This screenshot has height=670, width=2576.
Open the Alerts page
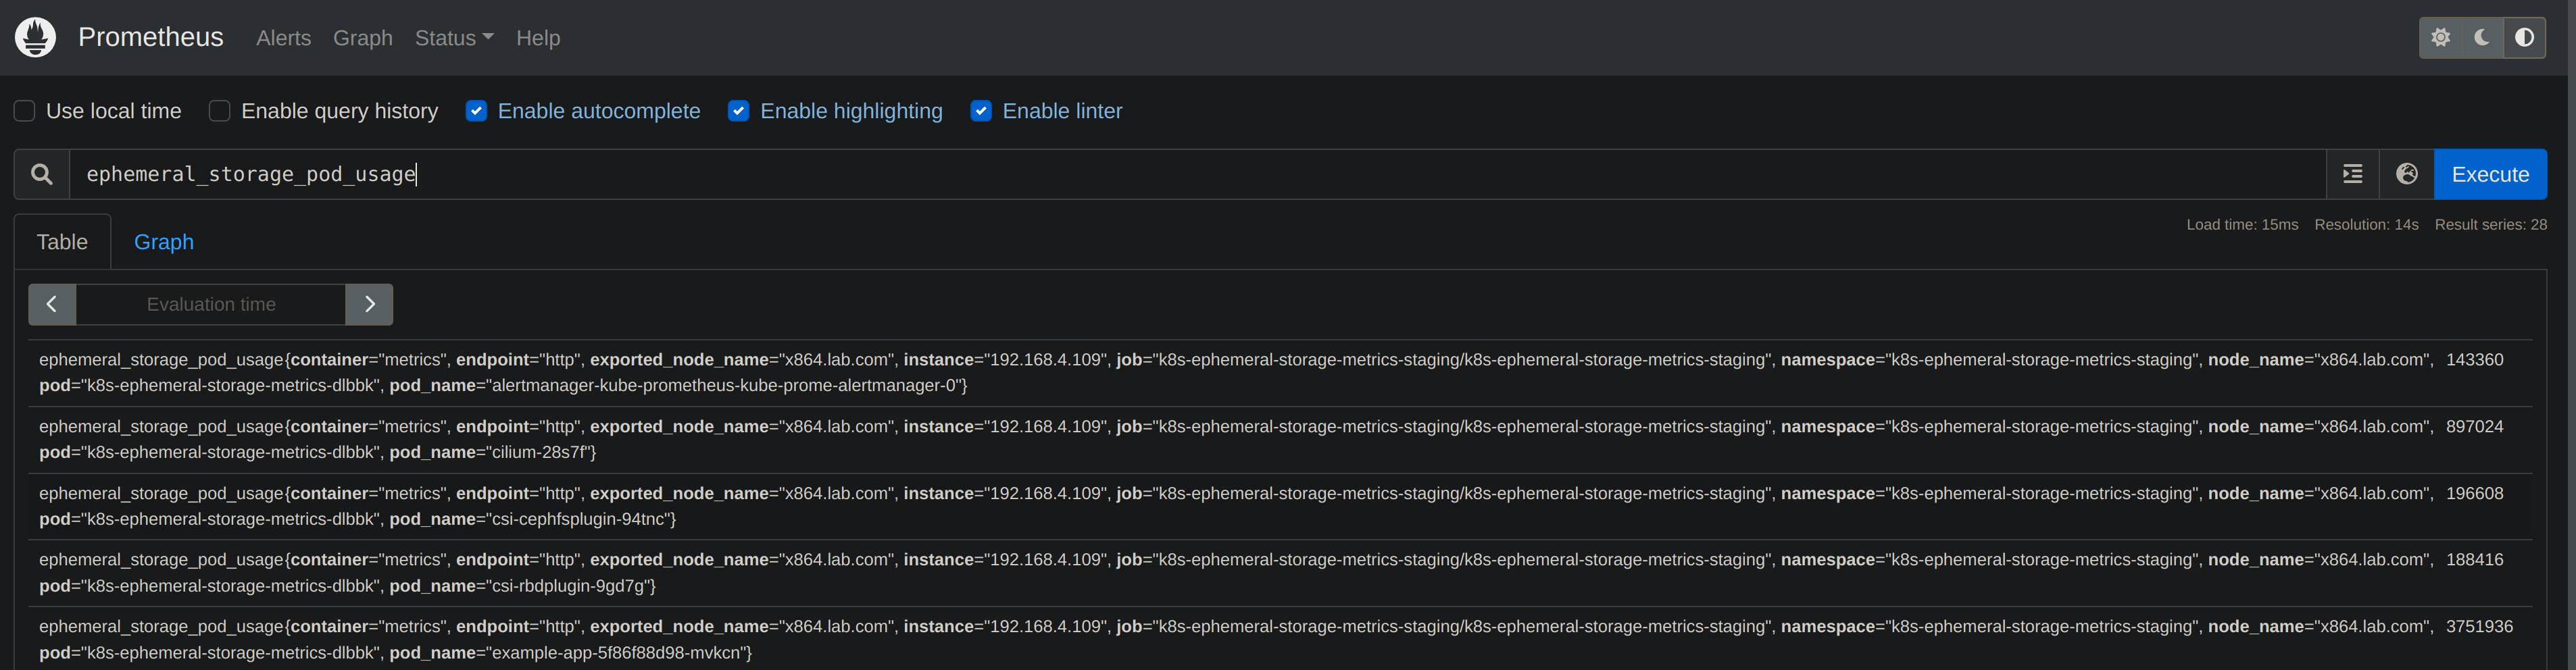283,38
